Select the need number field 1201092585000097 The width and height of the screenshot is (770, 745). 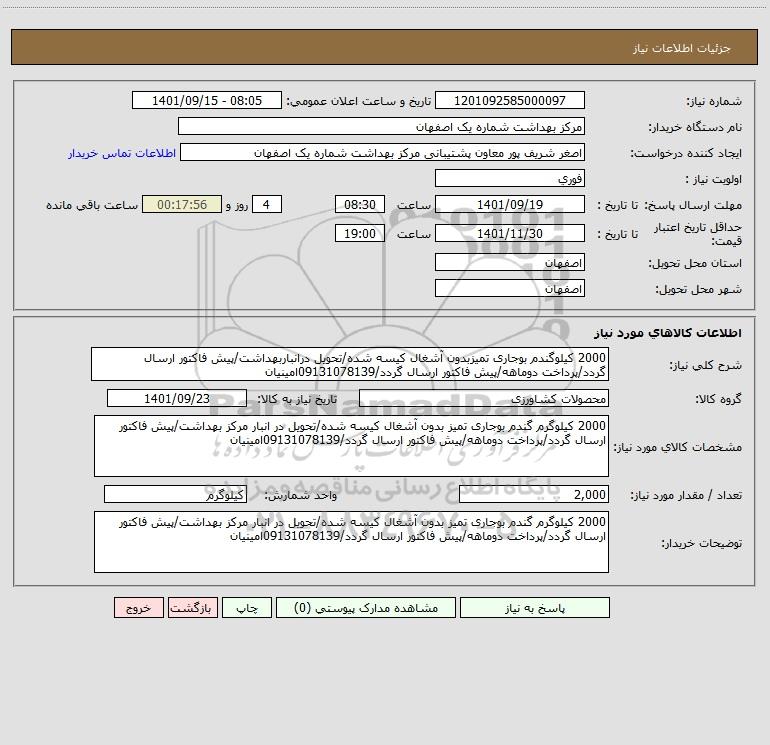click(x=510, y=100)
